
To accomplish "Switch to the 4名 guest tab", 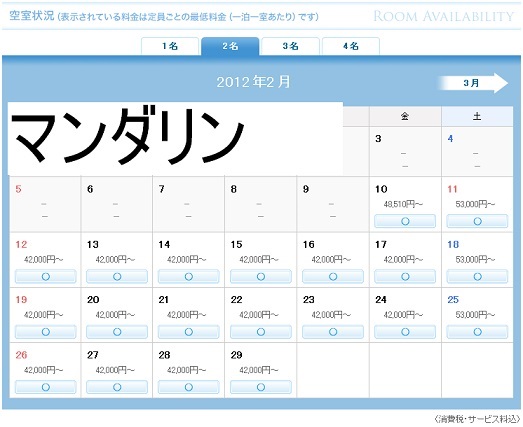I will (x=351, y=46).
